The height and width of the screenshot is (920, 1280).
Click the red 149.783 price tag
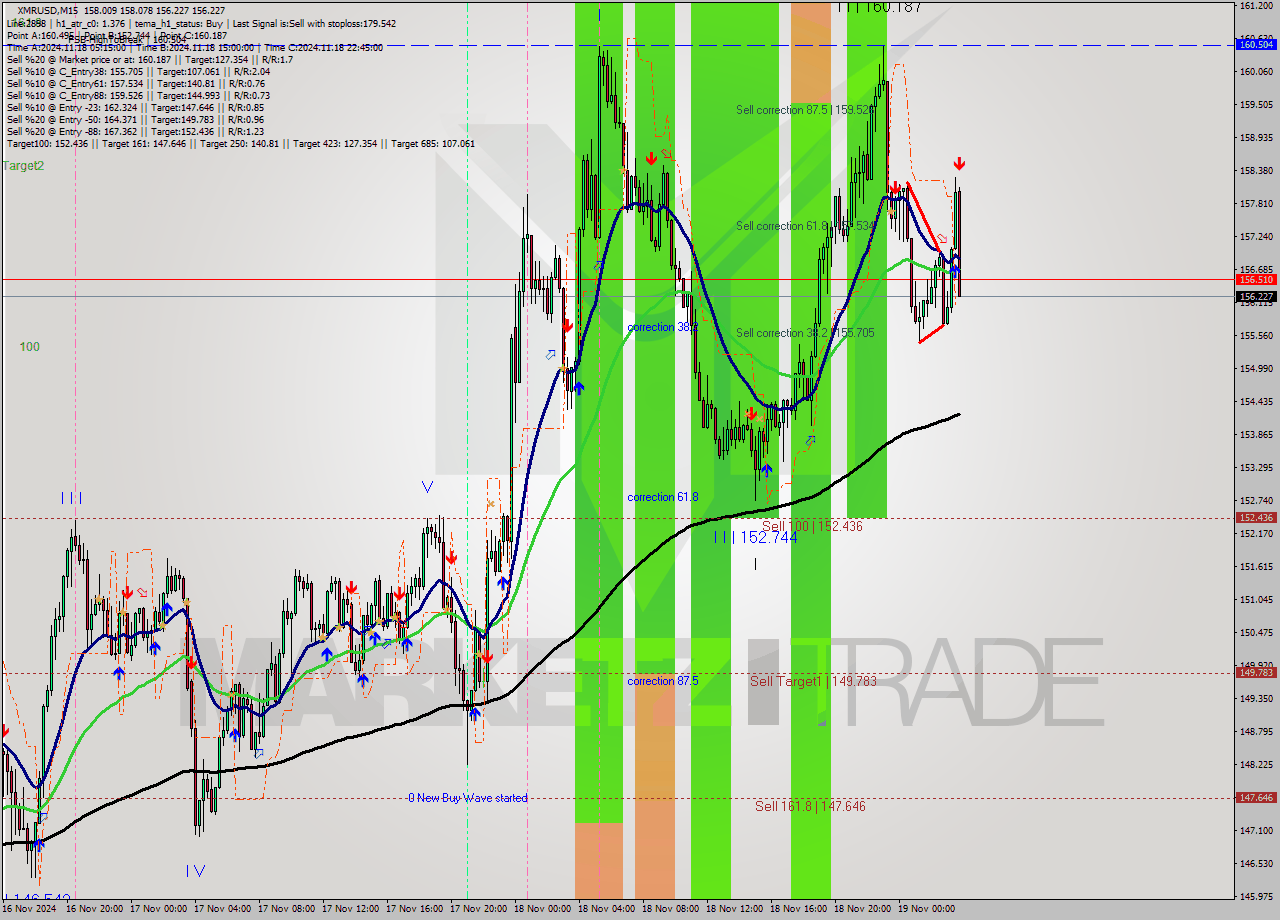[x=1256, y=672]
